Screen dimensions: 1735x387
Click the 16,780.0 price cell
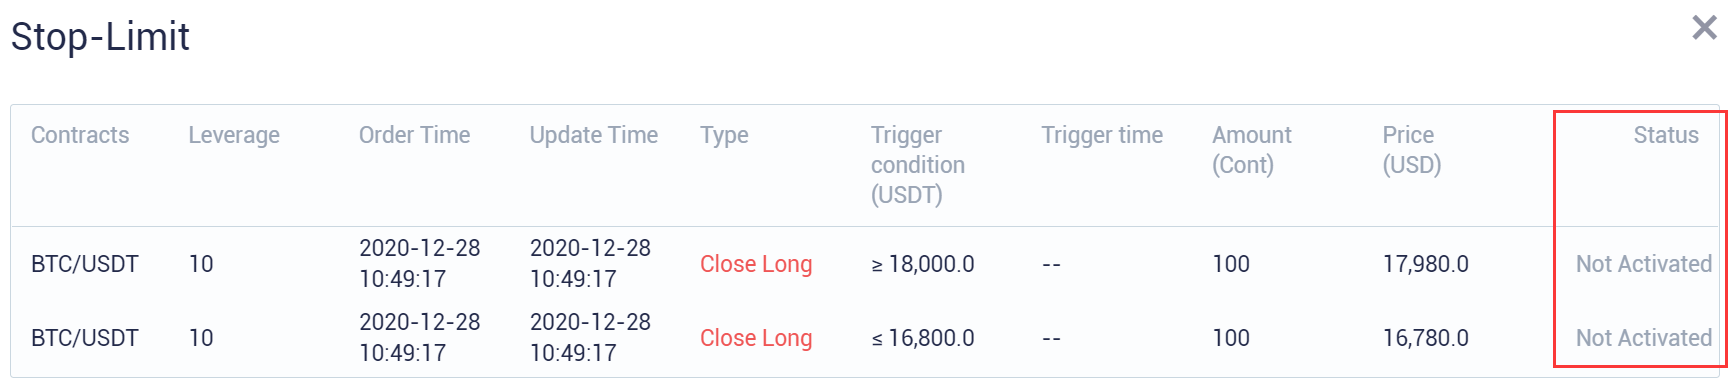coord(1425,338)
